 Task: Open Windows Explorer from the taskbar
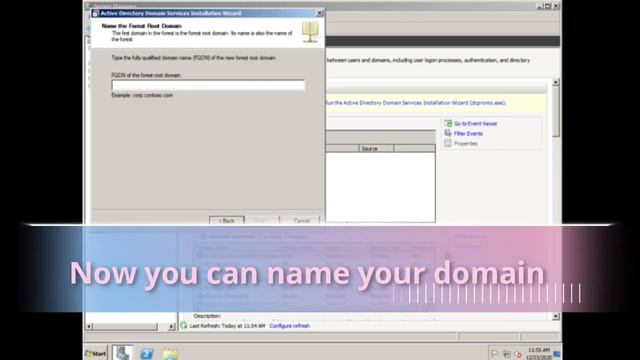(x=171, y=353)
